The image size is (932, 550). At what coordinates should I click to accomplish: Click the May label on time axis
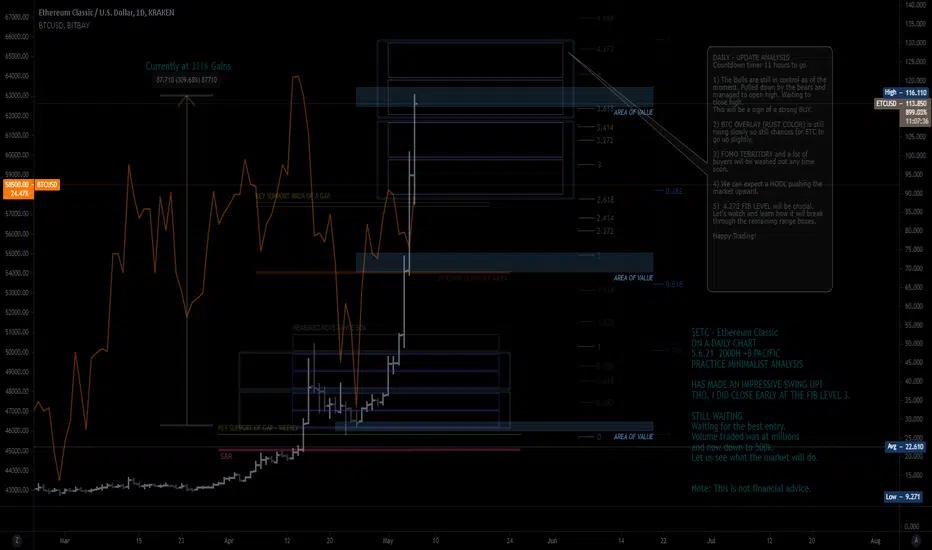(x=388, y=540)
